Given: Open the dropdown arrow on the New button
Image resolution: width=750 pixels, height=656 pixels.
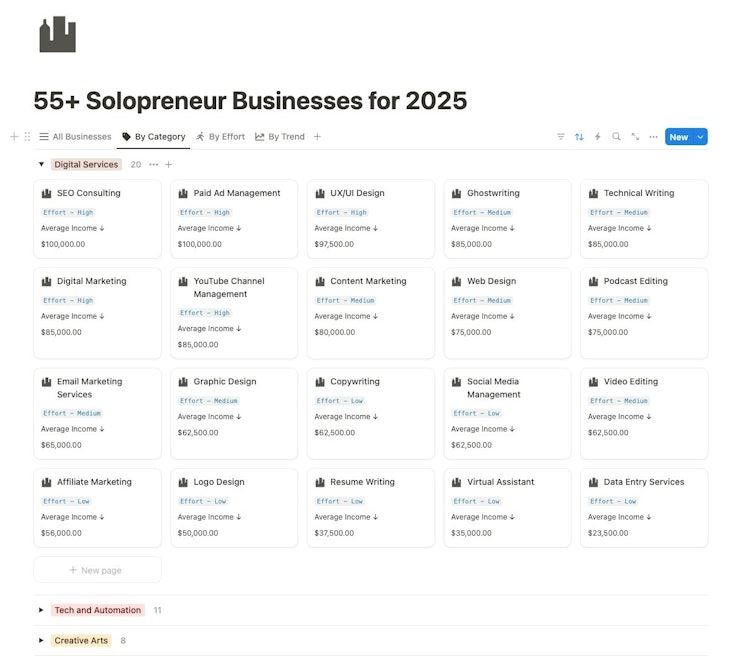Looking at the screenshot, I should (700, 137).
